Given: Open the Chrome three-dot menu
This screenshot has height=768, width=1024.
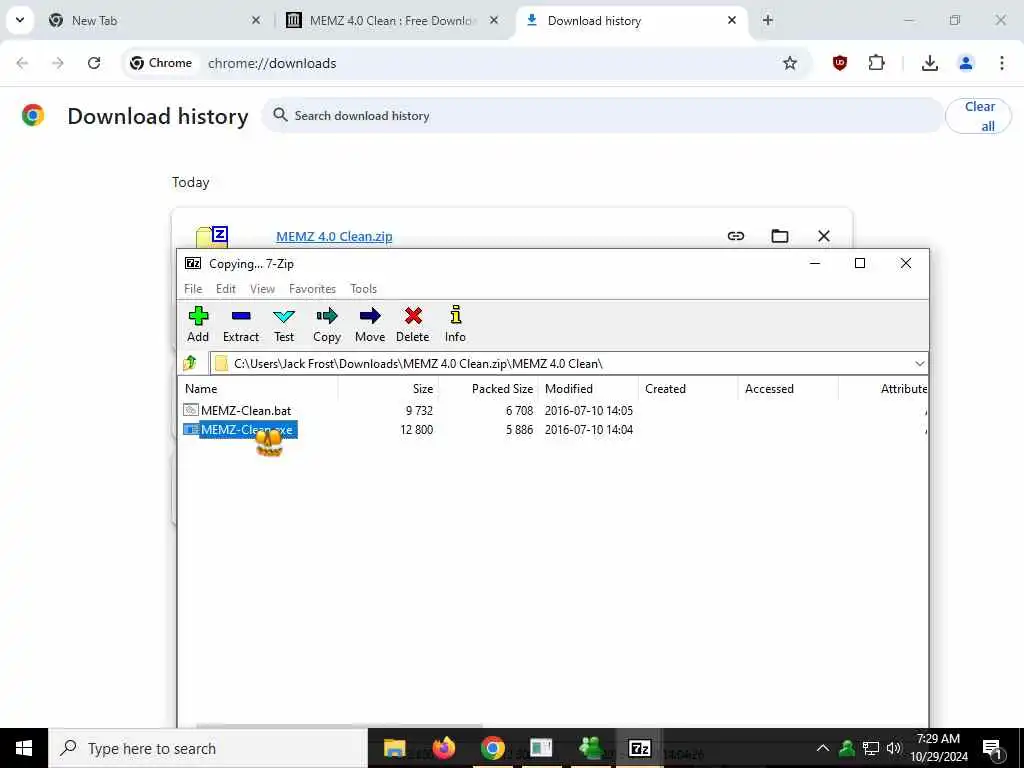Looking at the screenshot, I should click(x=1001, y=63).
